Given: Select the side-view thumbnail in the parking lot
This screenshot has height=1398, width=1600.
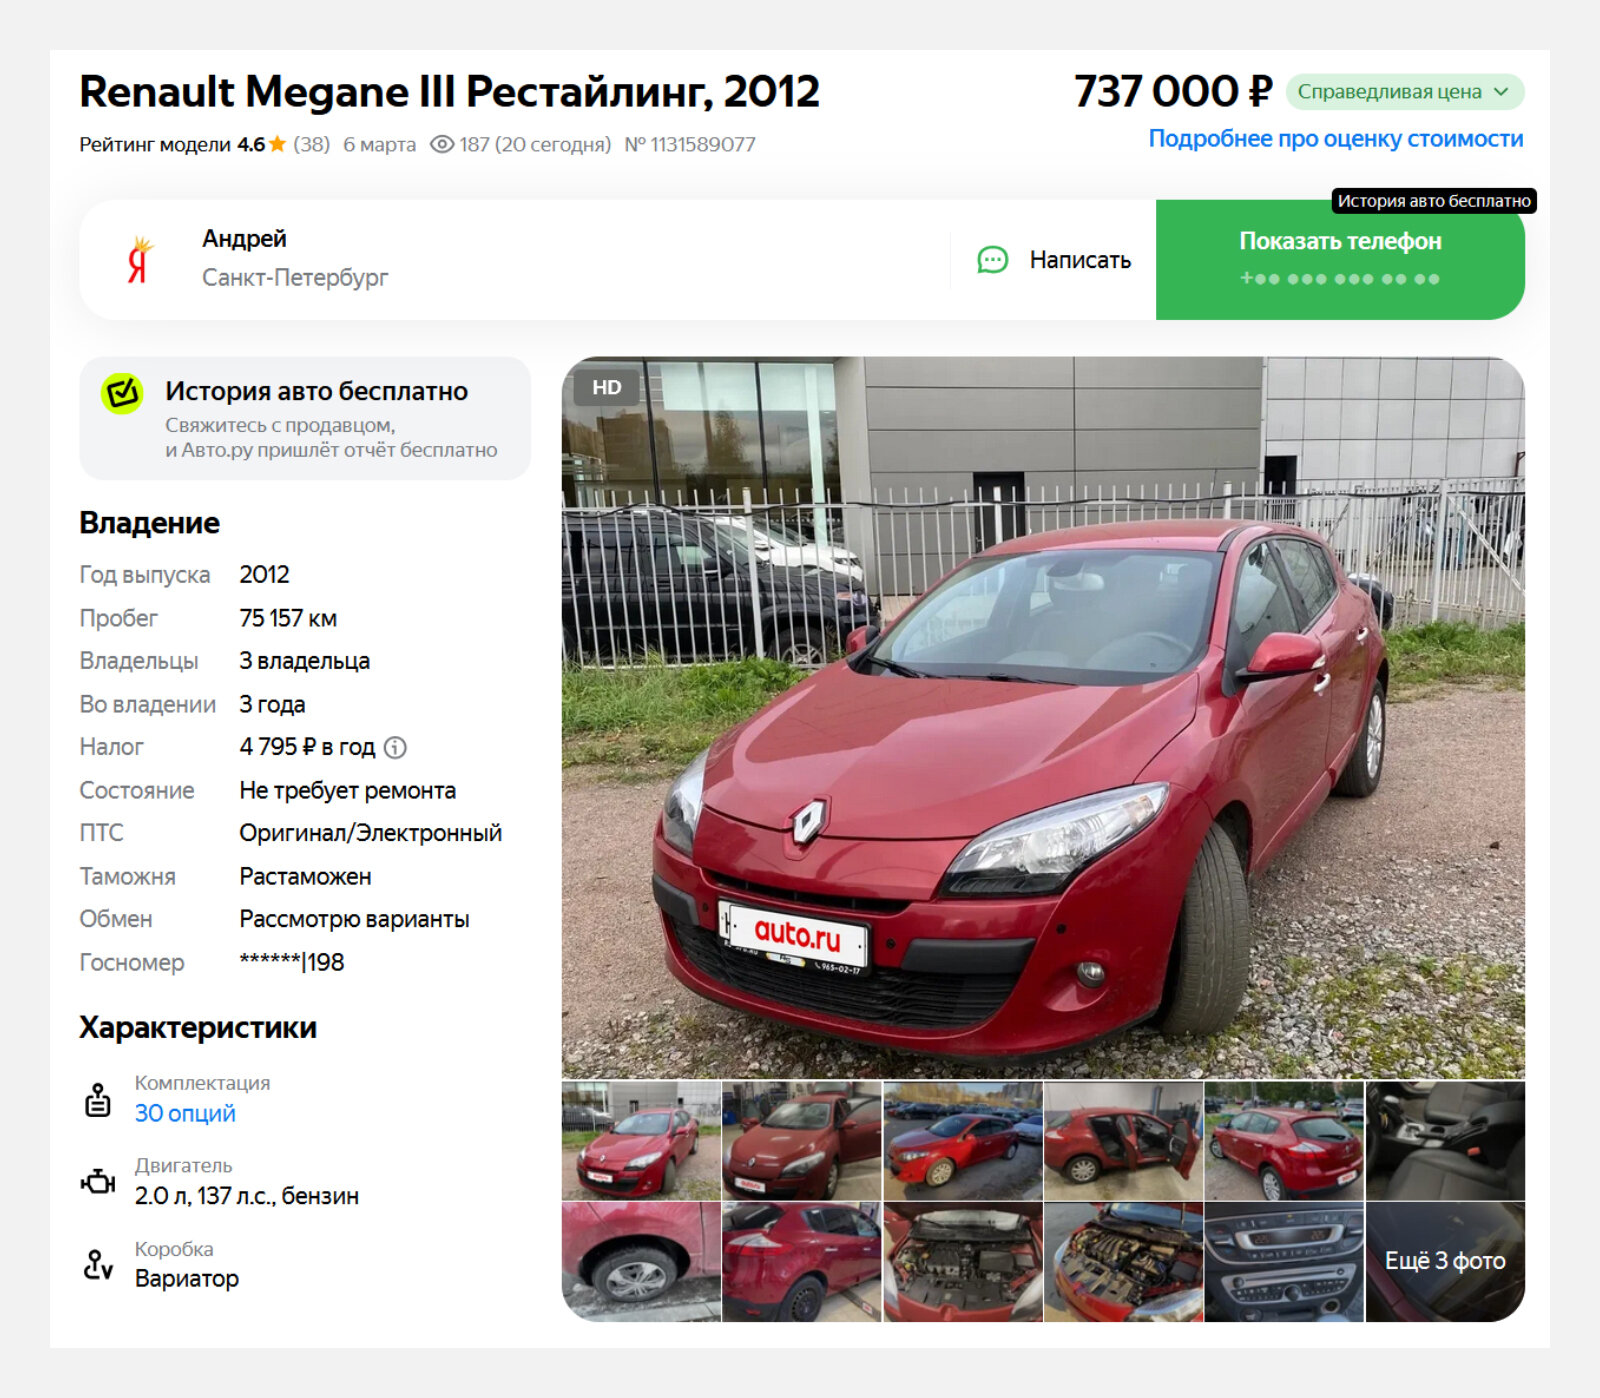Looking at the screenshot, I should coord(962,1141).
